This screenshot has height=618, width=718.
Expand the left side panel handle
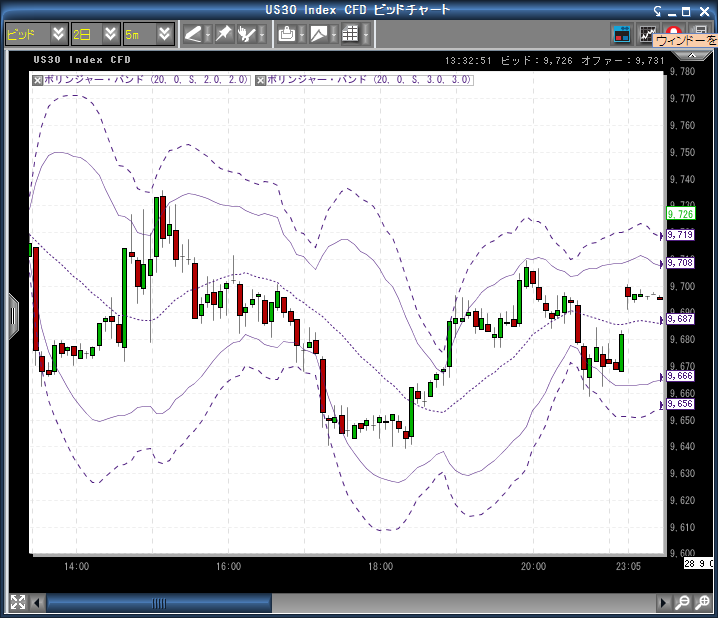tap(13, 315)
